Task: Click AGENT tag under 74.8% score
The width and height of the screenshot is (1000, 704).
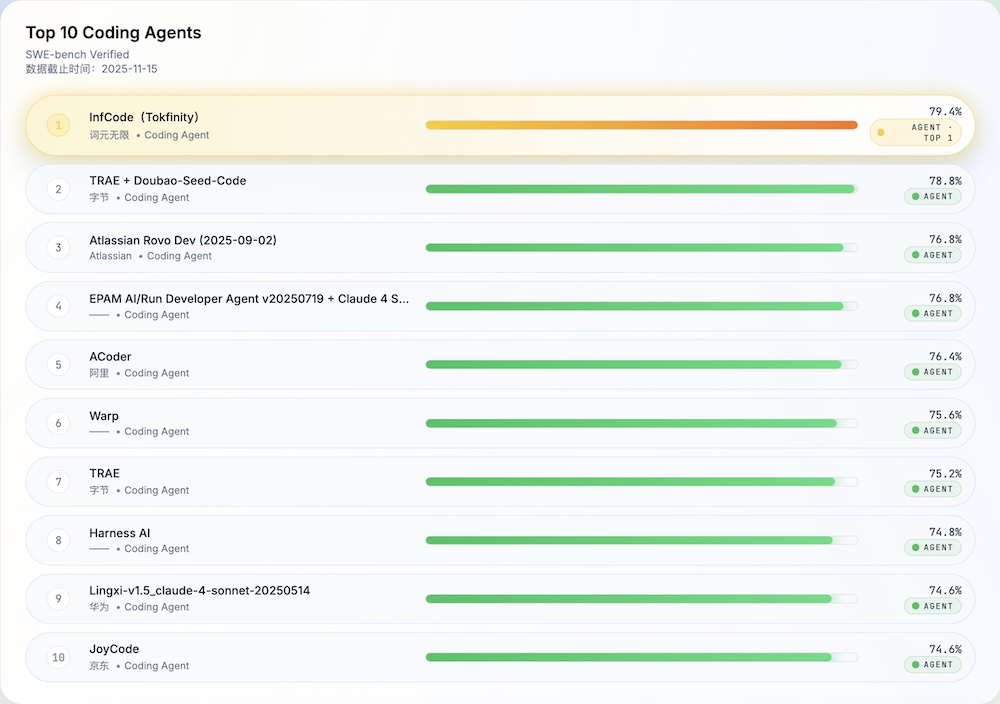Action: tap(932, 548)
